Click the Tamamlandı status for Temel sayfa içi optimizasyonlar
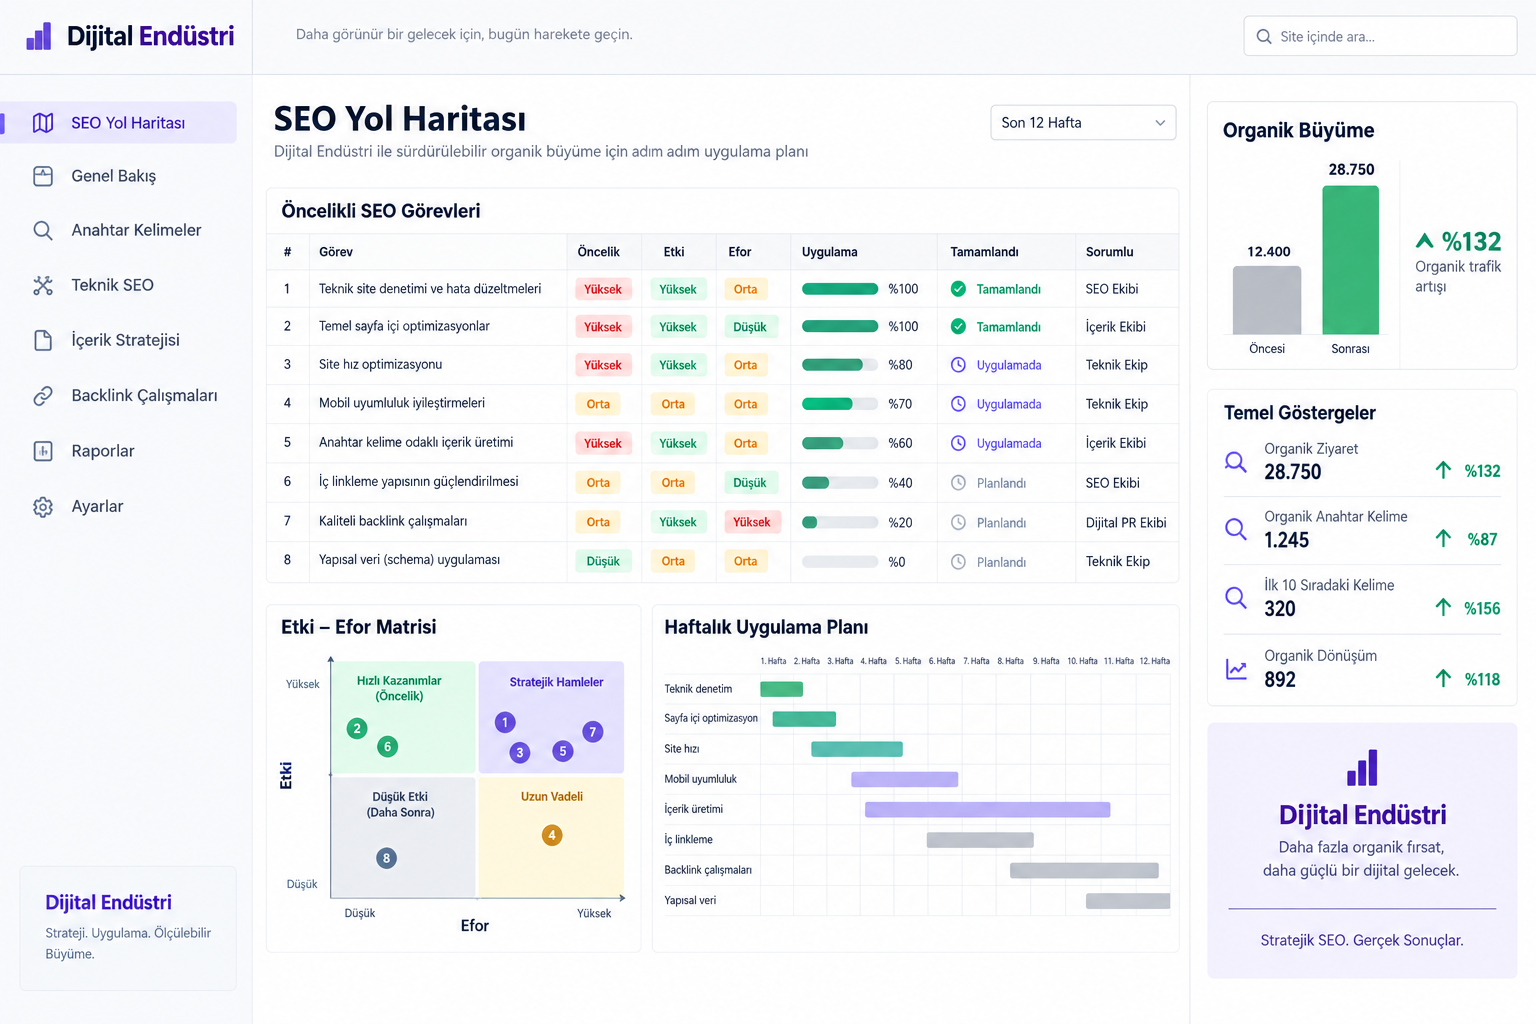The image size is (1536, 1024). pos(995,327)
